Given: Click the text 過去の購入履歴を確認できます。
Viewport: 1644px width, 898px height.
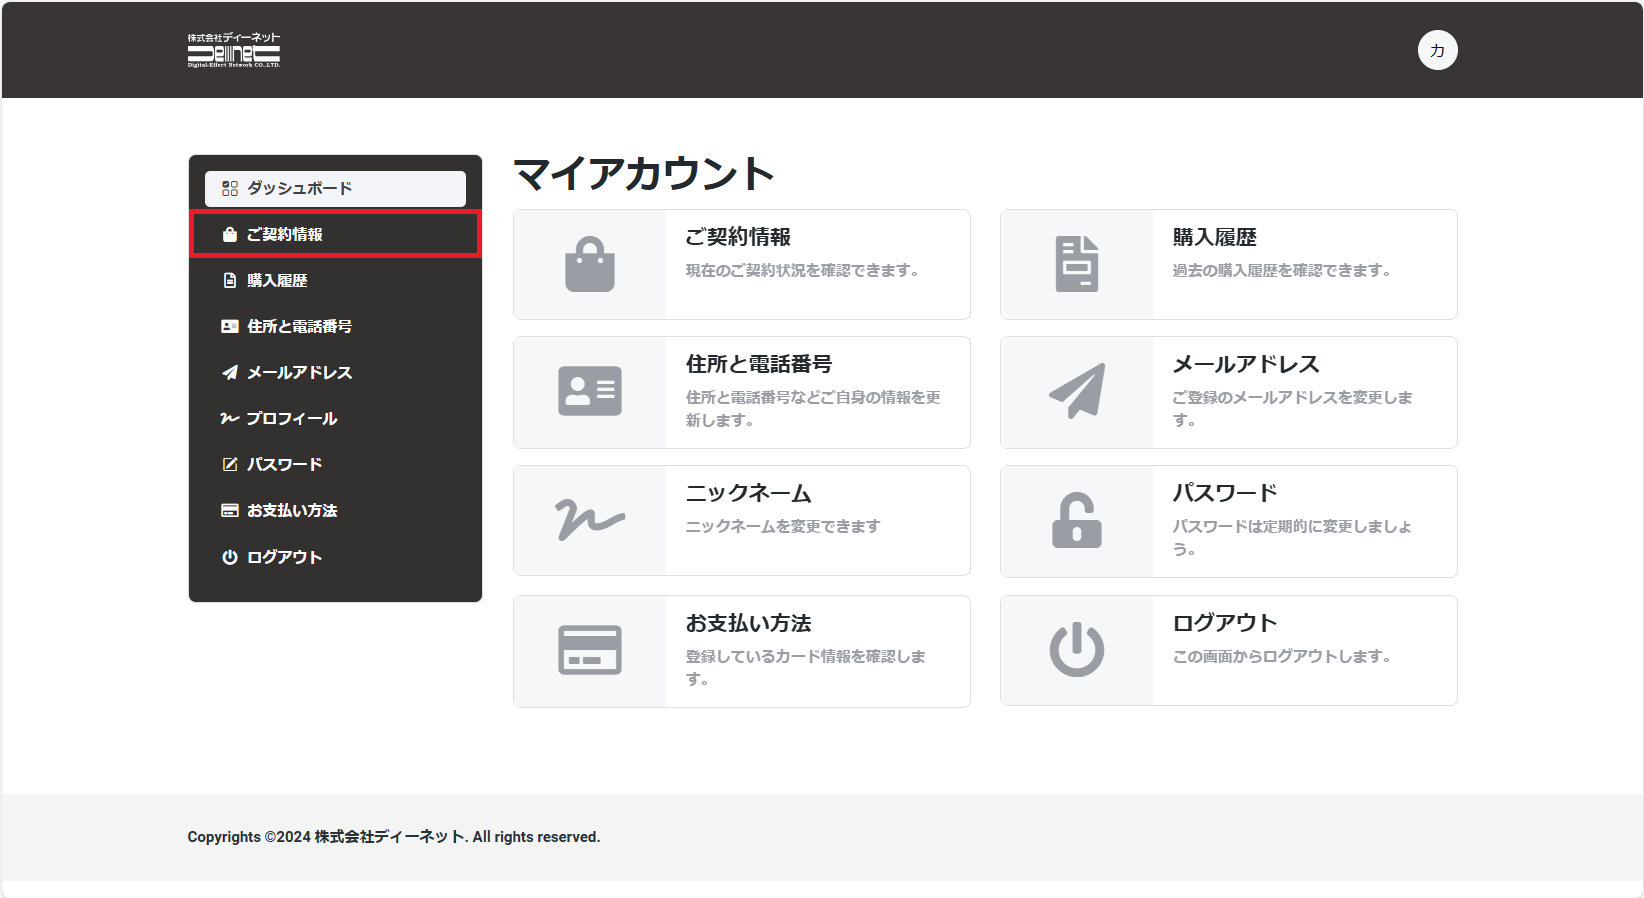Looking at the screenshot, I should click(x=1281, y=270).
